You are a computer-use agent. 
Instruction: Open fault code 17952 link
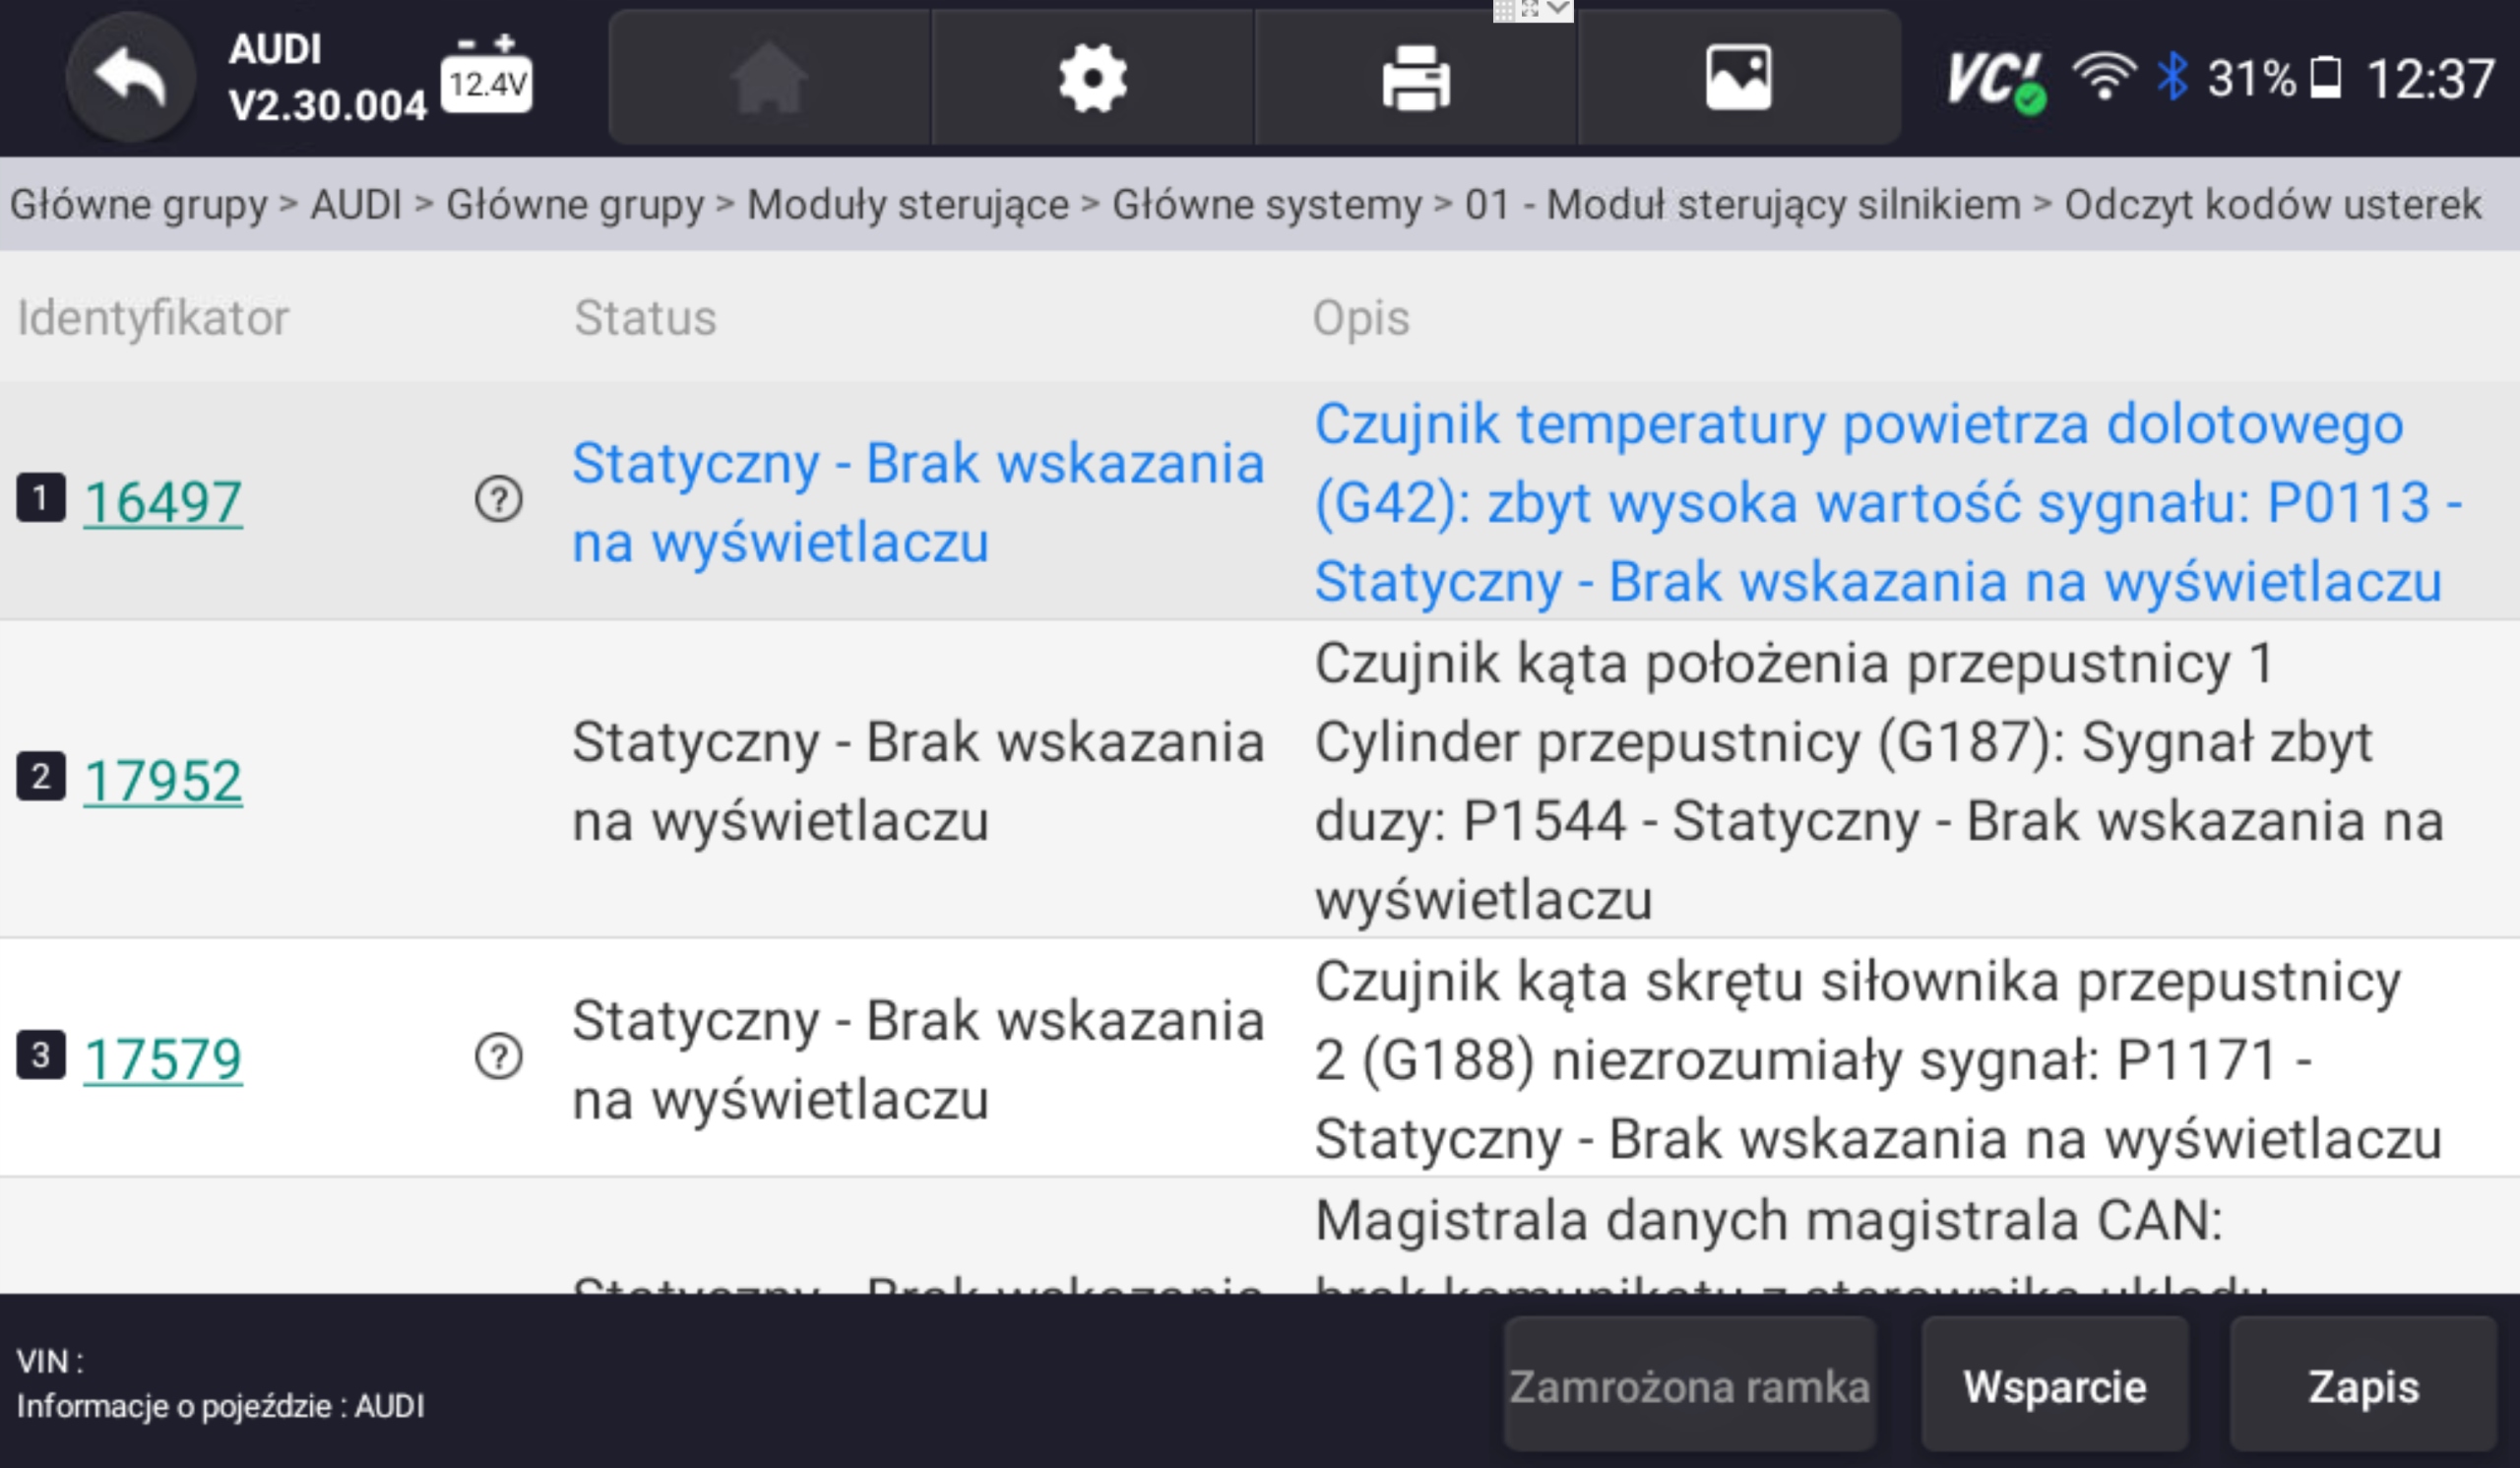click(x=162, y=780)
